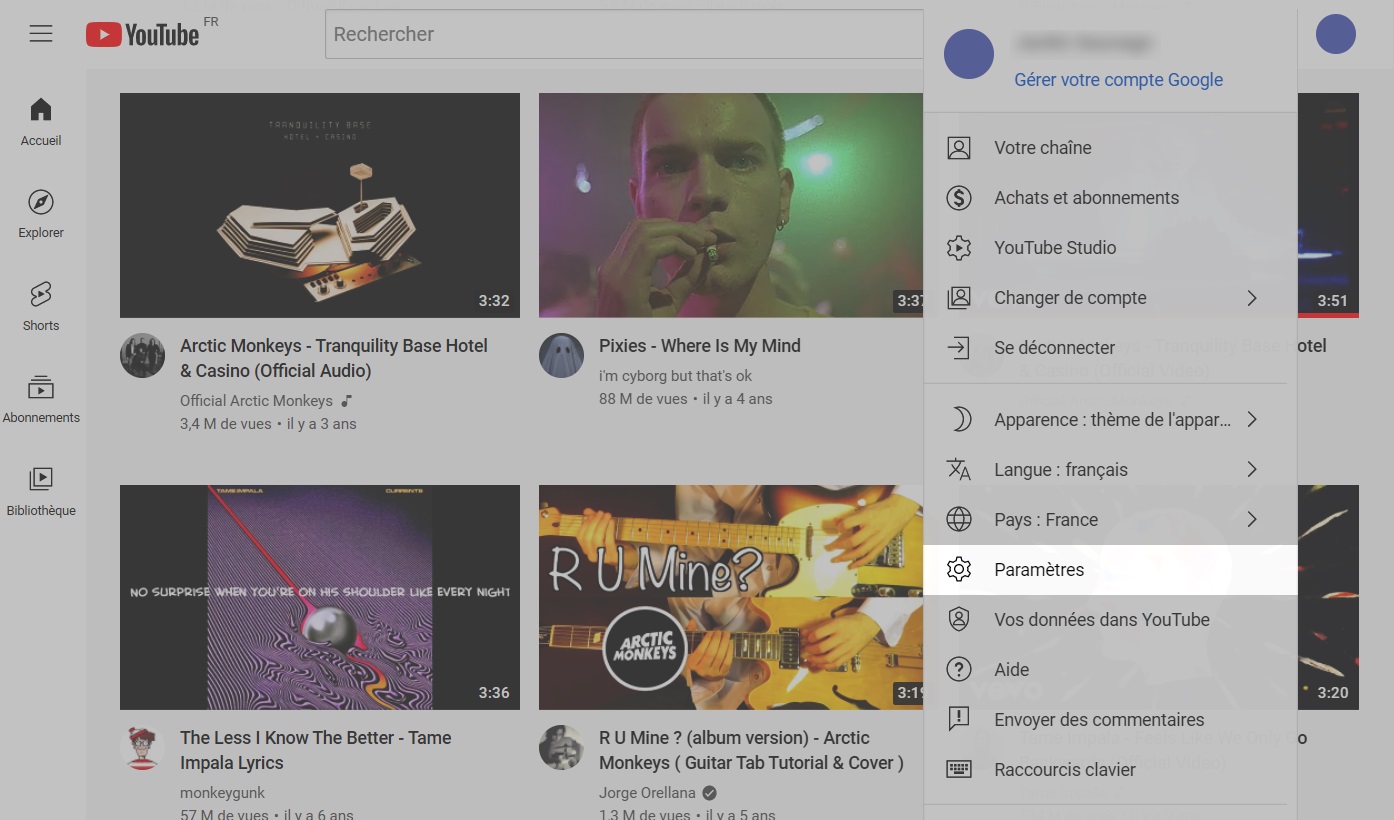Screen dimensions: 1394x820
Task: Open the Bibliothèque library icon
Action: coord(40,478)
